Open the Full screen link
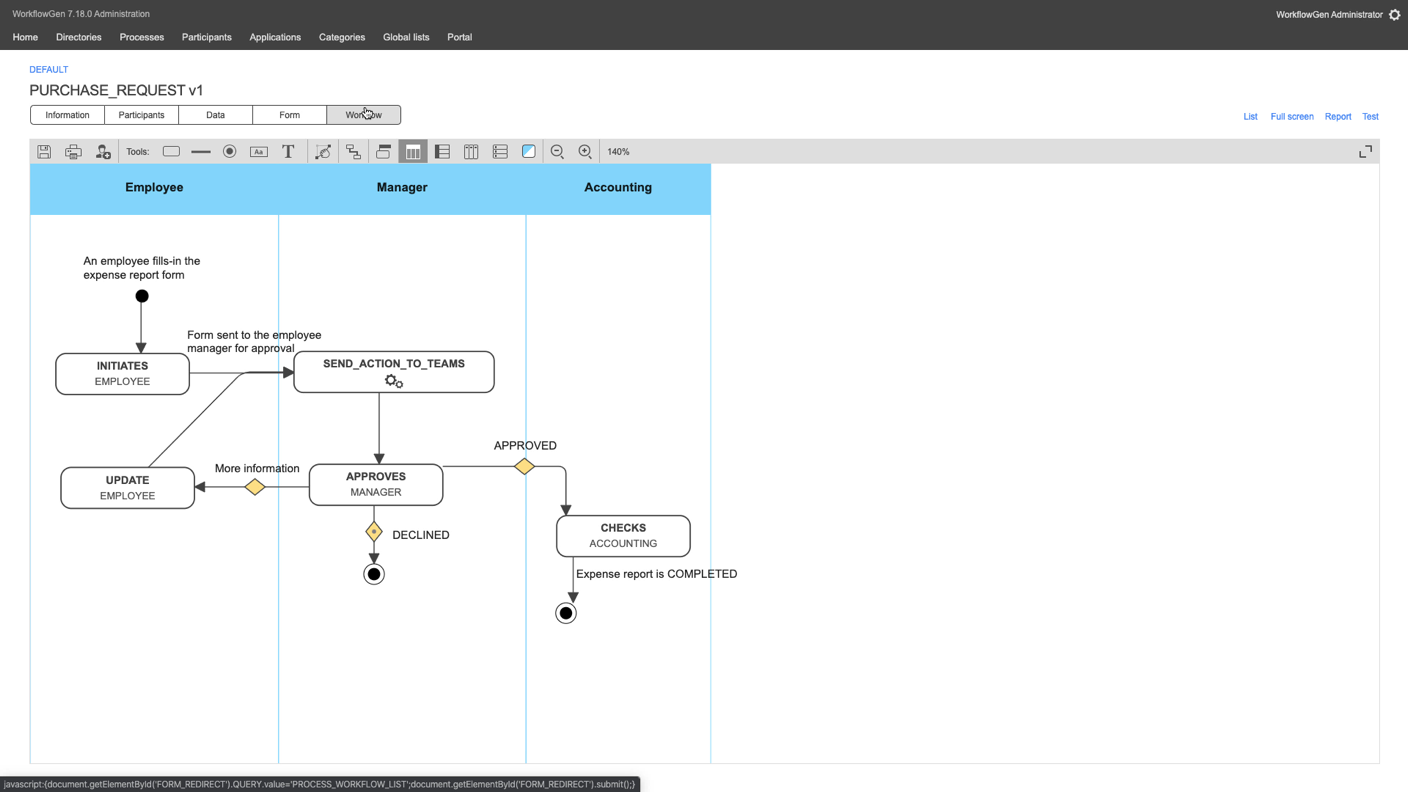This screenshot has width=1408, height=792. pos(1291,117)
